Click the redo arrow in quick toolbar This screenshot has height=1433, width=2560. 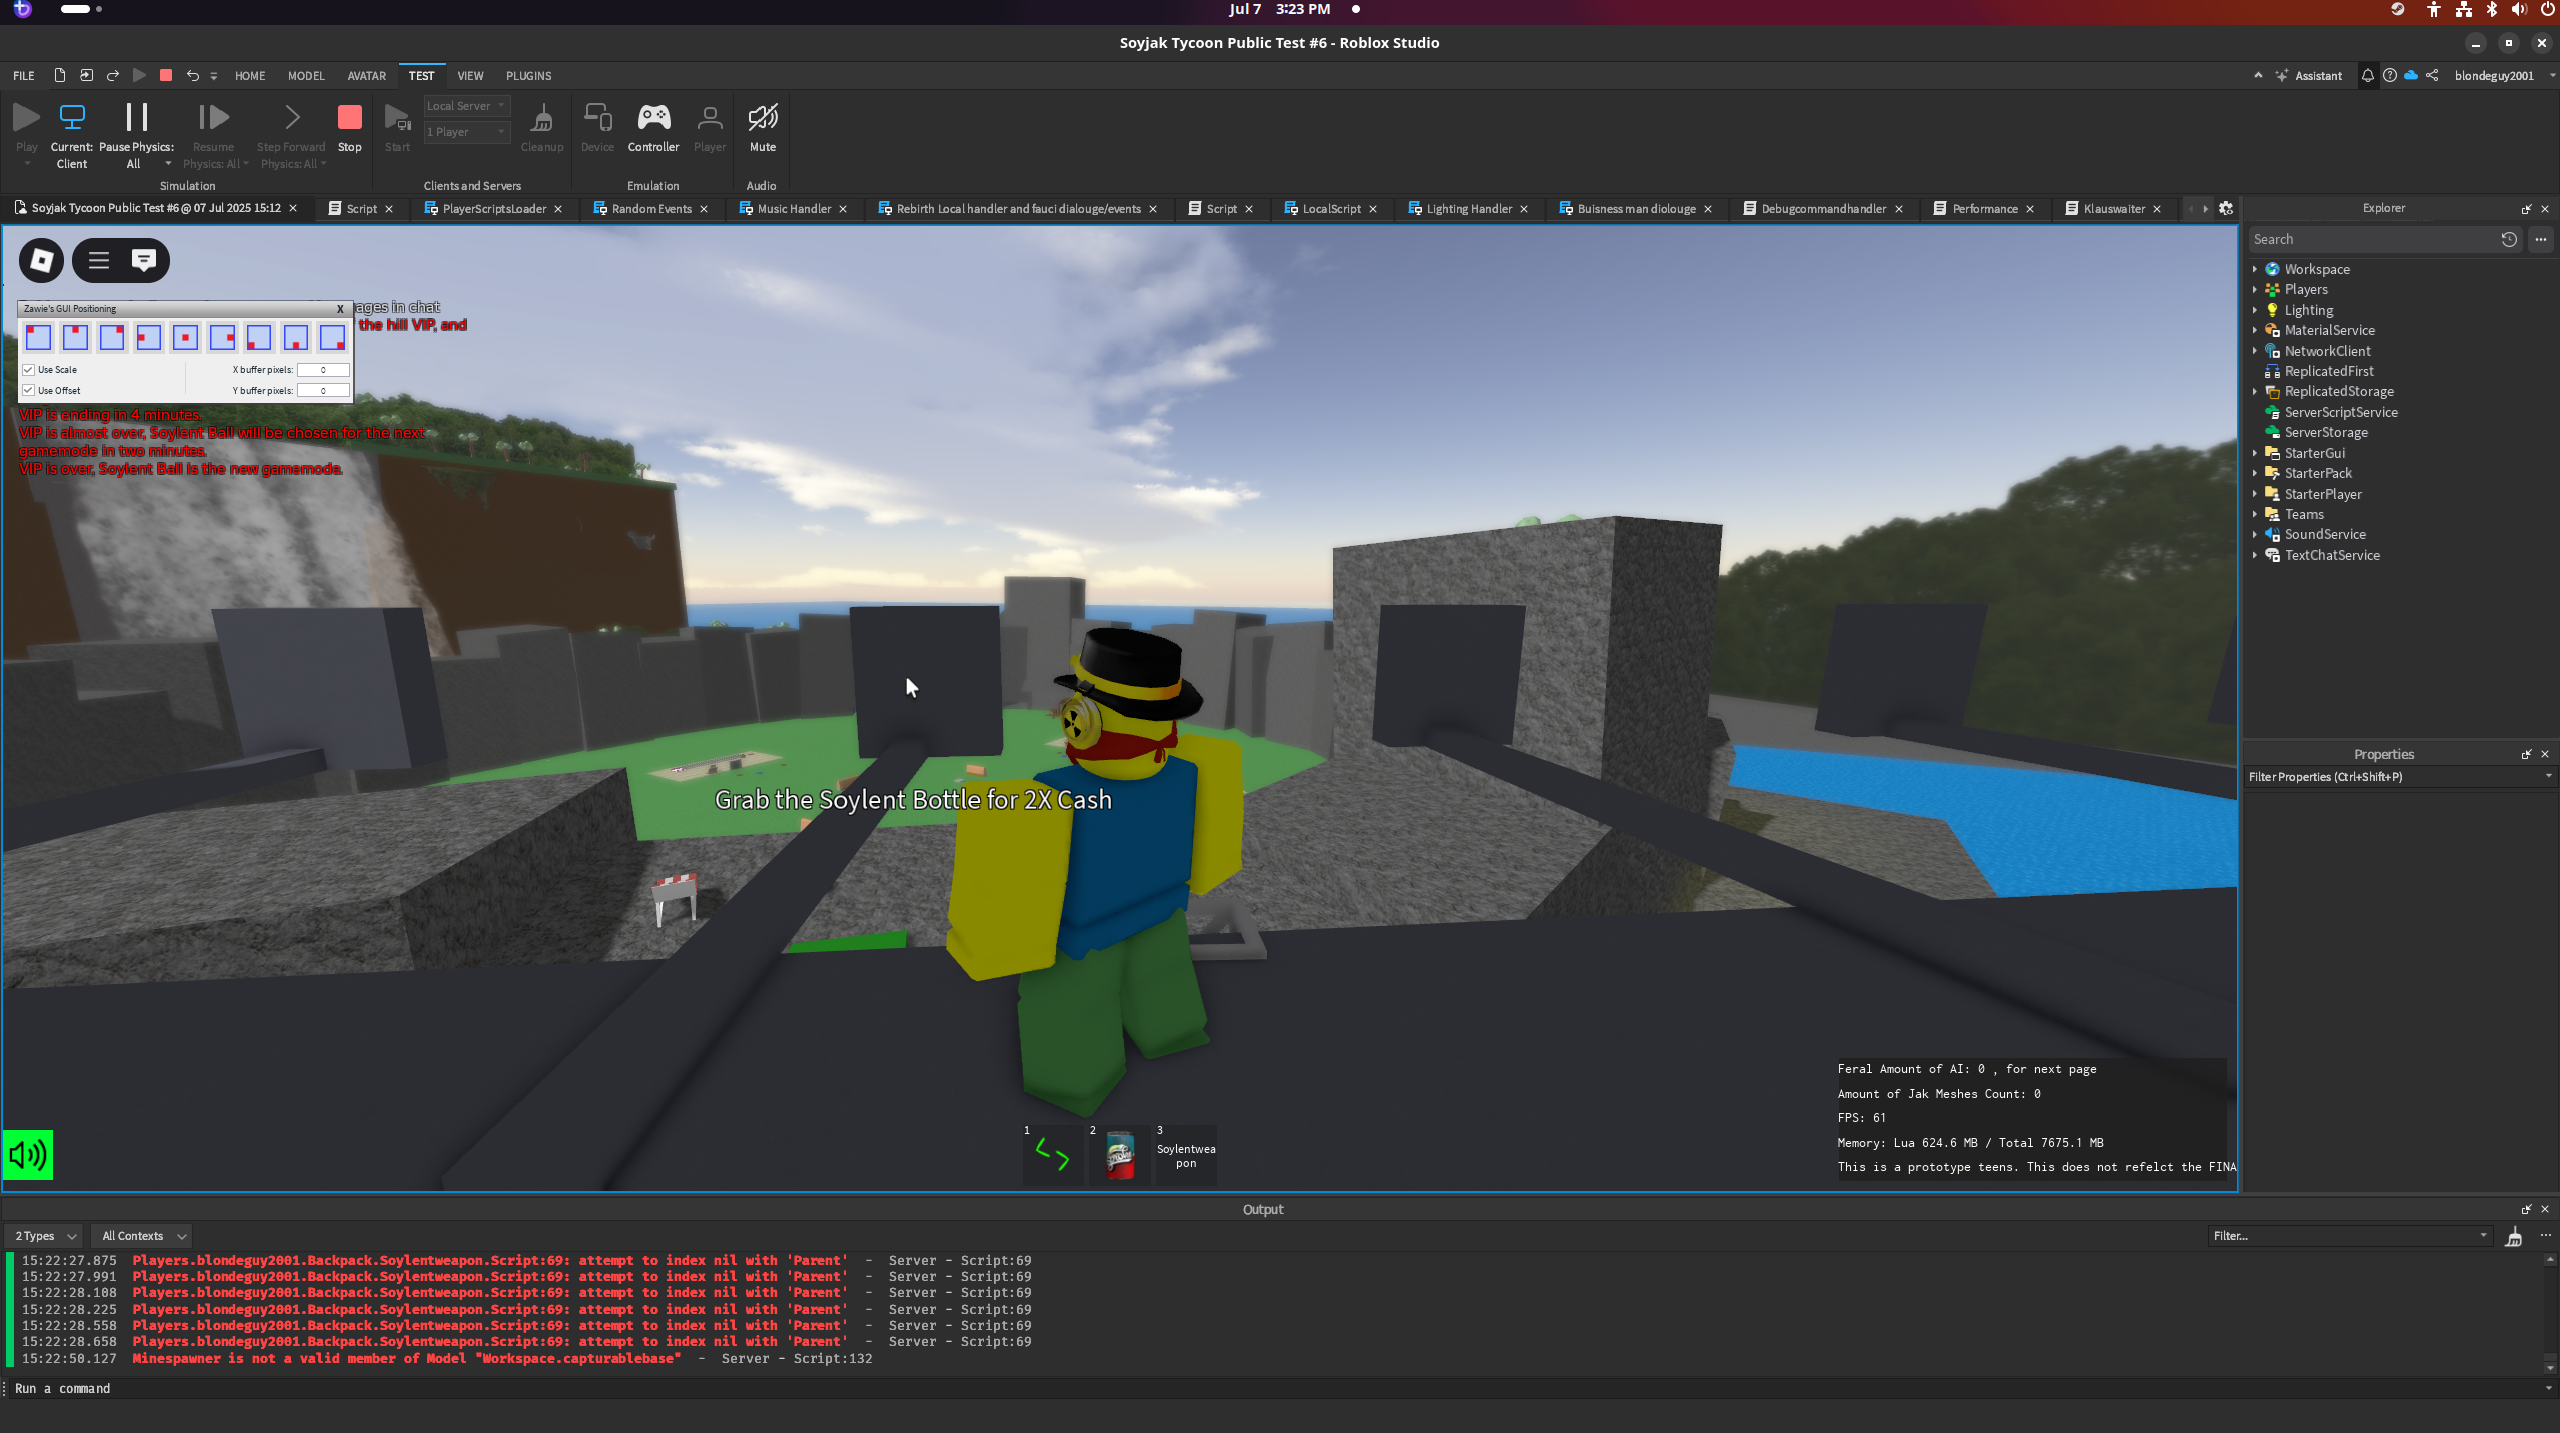pos(112,76)
